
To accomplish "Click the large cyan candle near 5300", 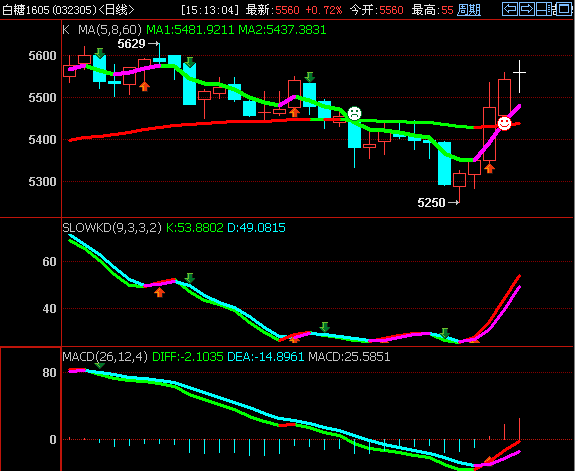I will [445, 163].
